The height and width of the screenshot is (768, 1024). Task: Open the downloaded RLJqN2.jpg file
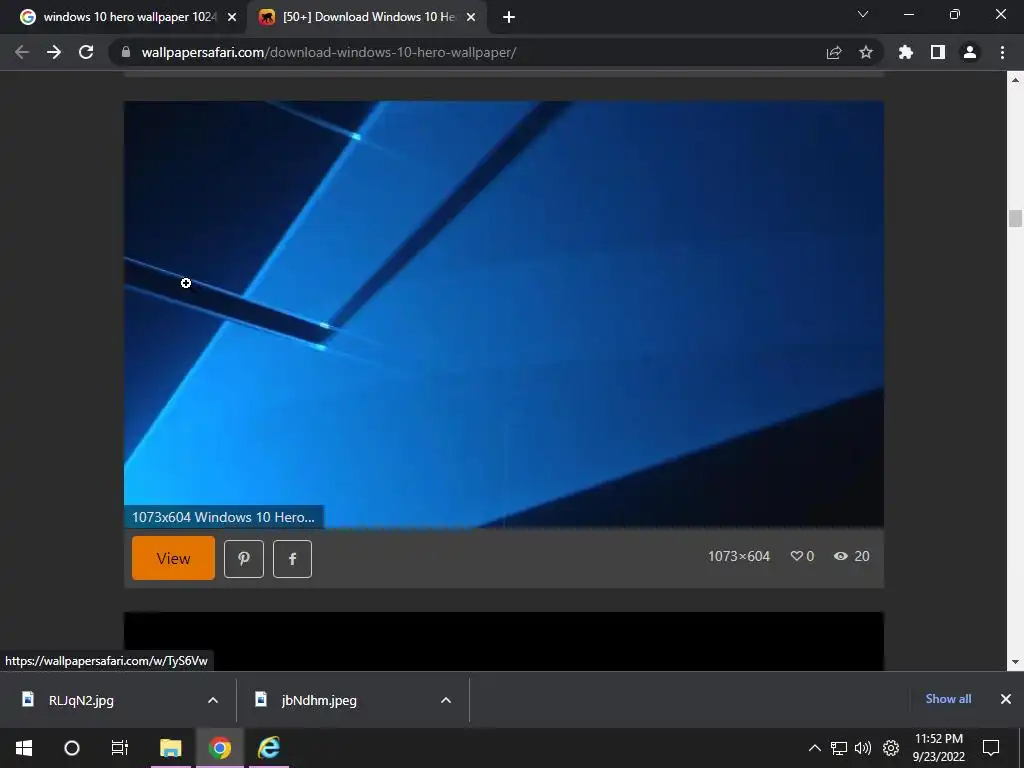click(81, 700)
